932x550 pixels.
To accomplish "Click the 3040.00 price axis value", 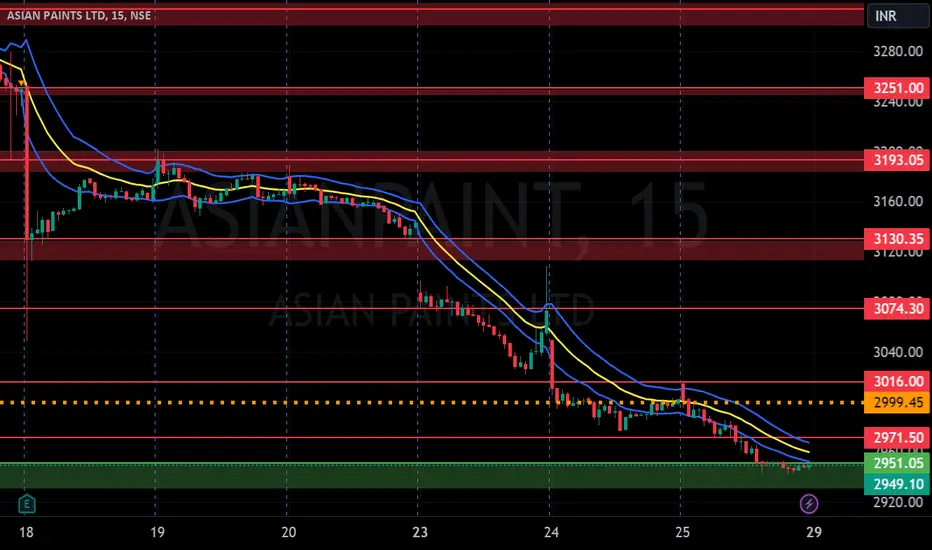I will pos(898,353).
